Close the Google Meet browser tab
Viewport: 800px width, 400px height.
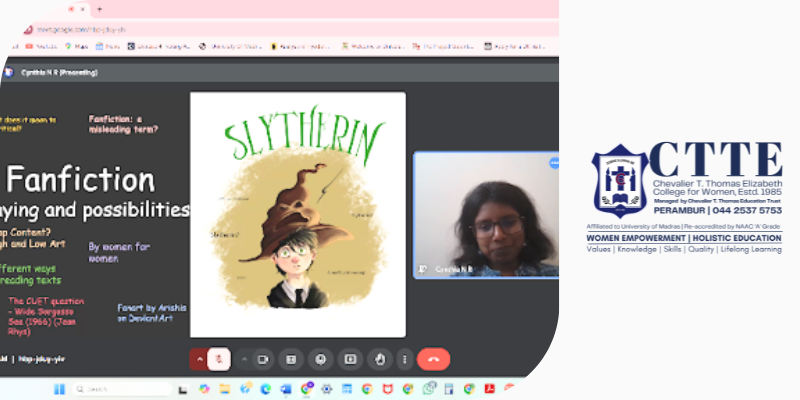[83, 9]
